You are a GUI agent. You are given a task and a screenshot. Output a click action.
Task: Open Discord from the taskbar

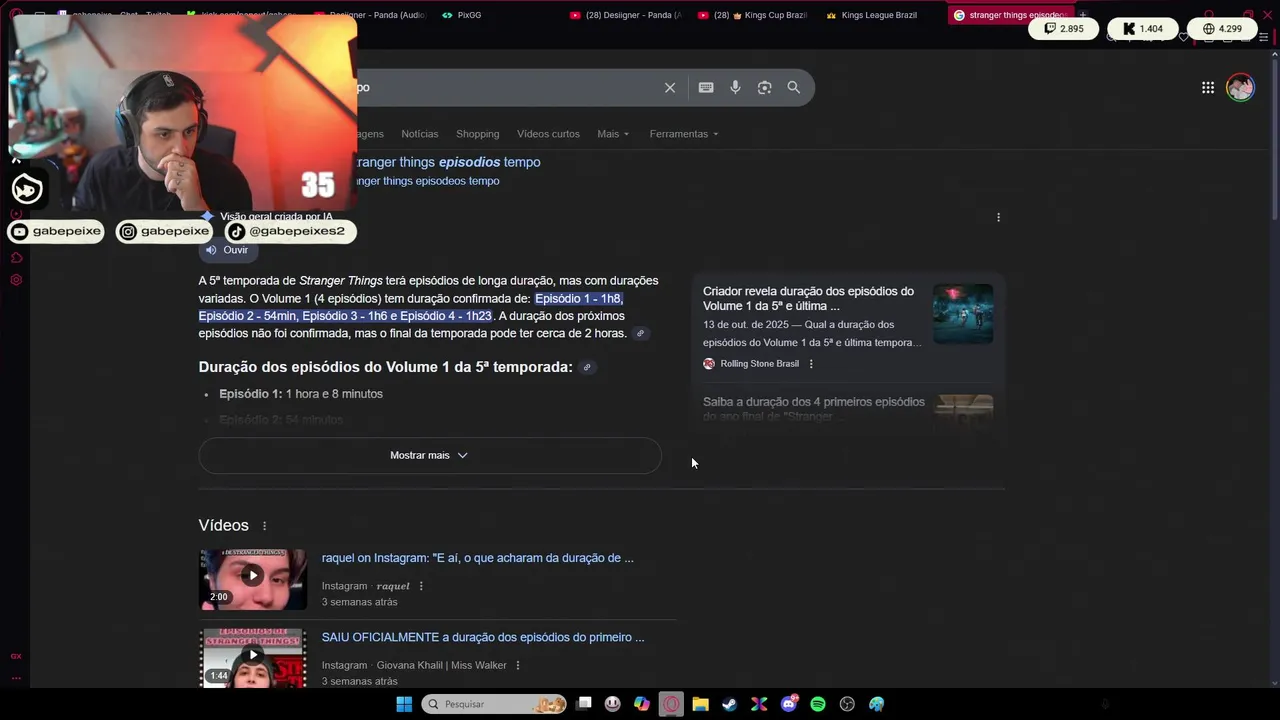(789, 704)
